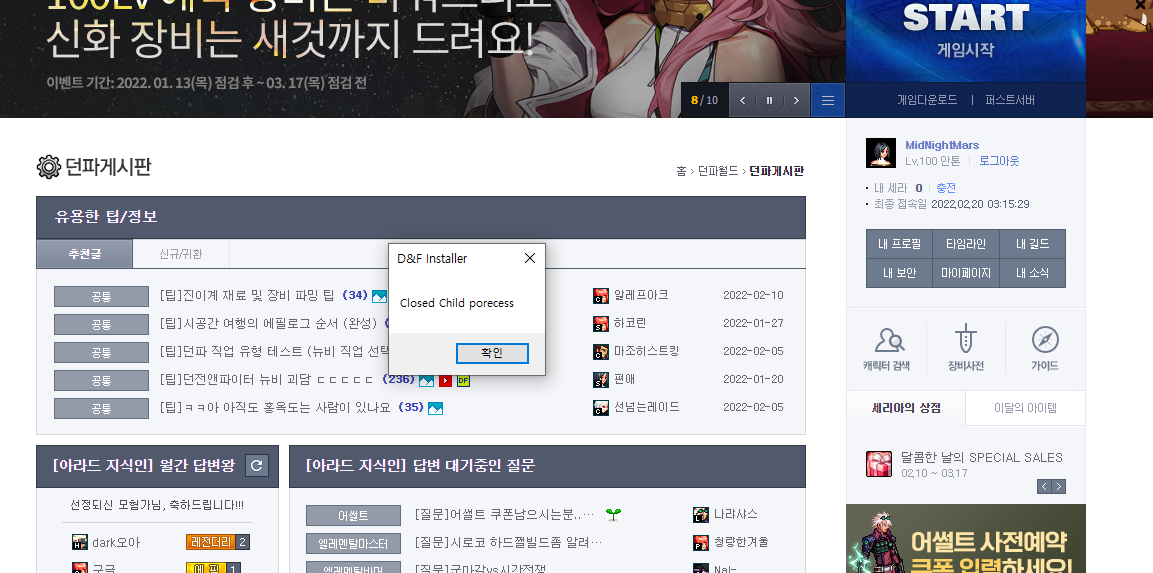The width and height of the screenshot is (1153, 573).
Task: Open 장비사전 equipment dictionary icon
Action: [x=965, y=347]
